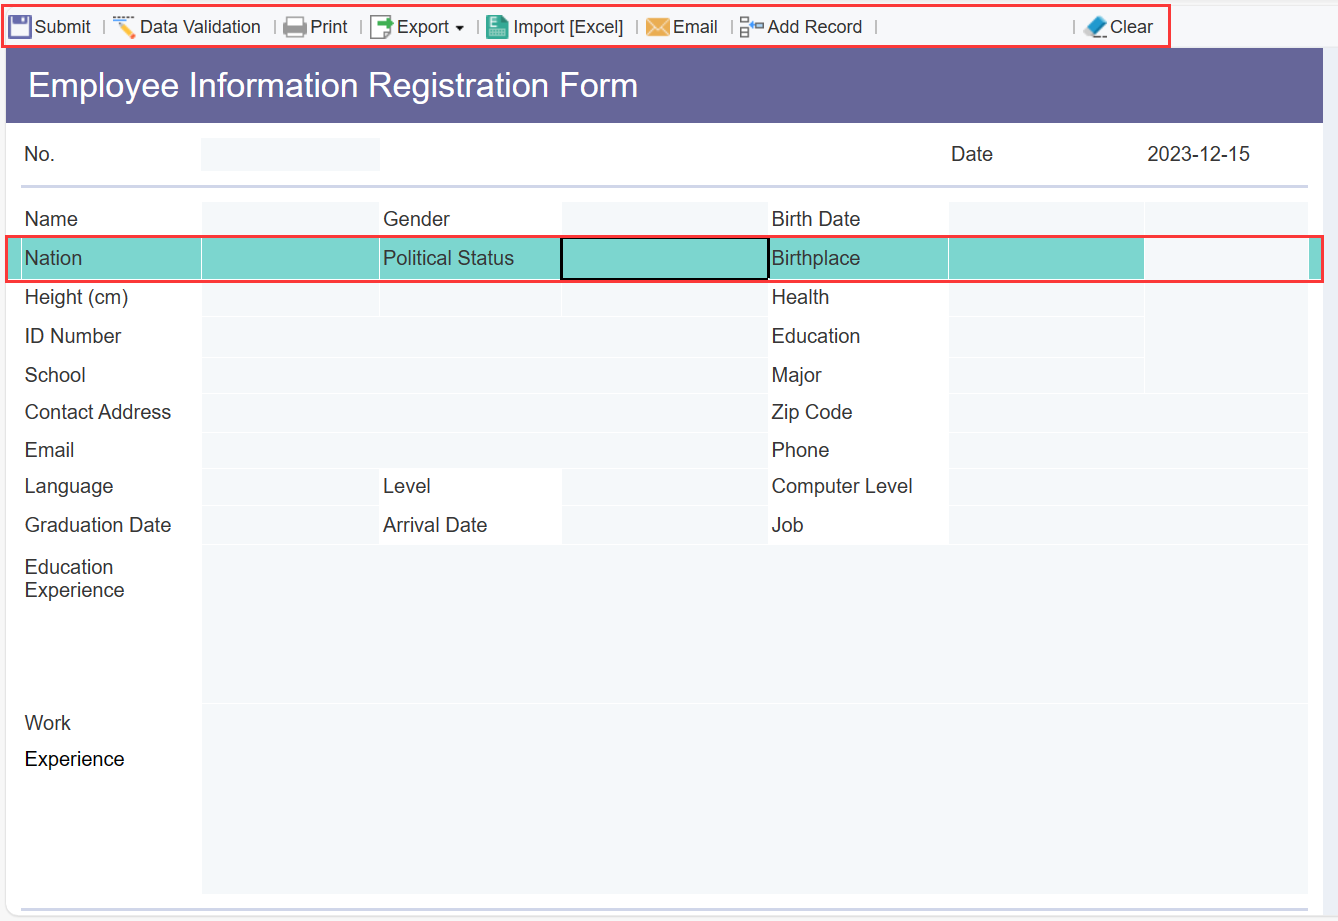Click the Education field value area
Image resolution: width=1338 pixels, height=921 pixels.
coord(1046,336)
